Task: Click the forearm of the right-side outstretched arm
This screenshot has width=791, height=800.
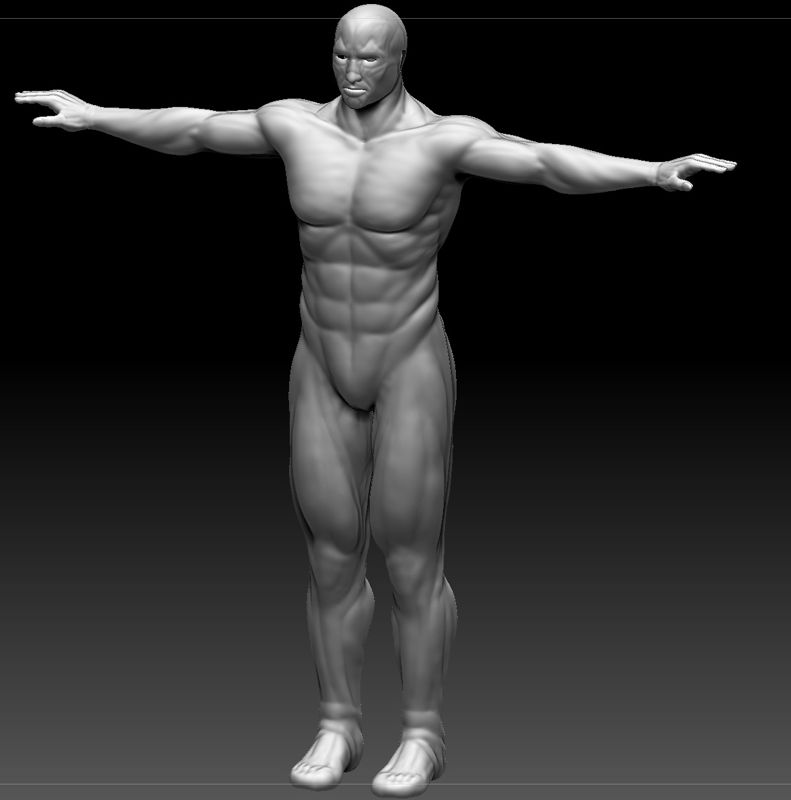Action: (x=590, y=170)
